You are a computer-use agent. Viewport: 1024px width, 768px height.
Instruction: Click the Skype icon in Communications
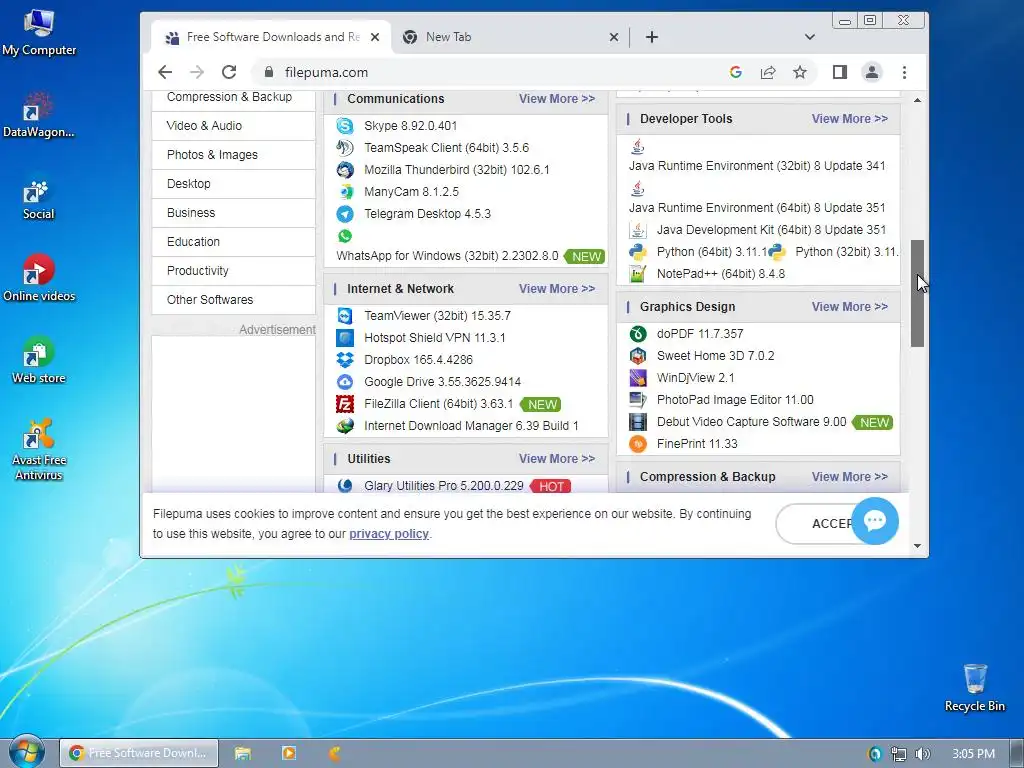pos(345,125)
